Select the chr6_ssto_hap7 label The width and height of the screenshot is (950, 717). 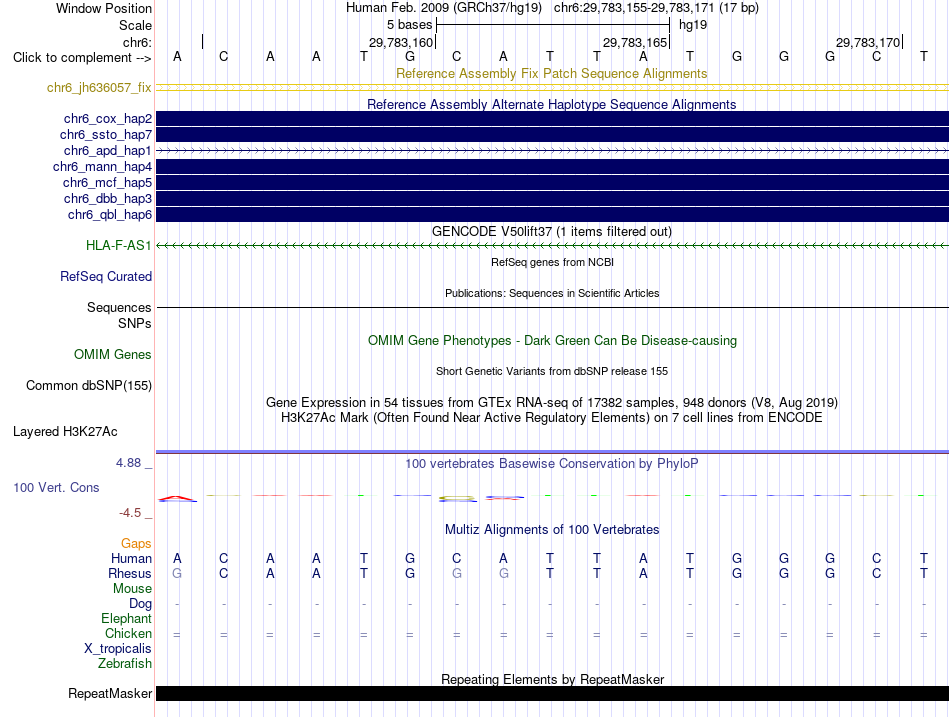click(105, 135)
